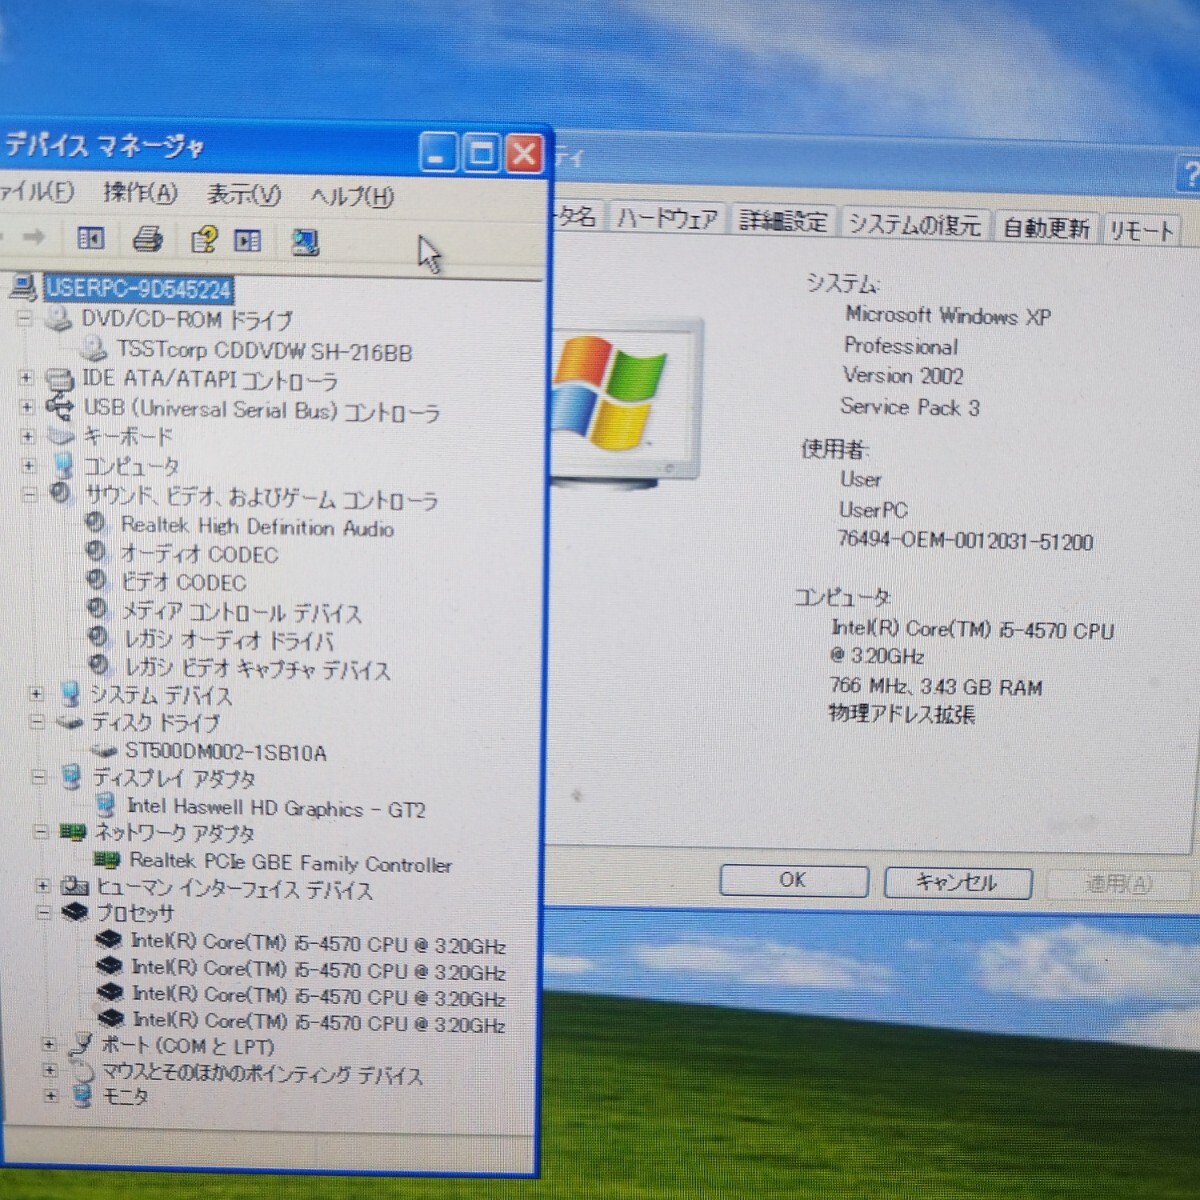The image size is (1200, 1200).
Task: Close the デバイス マネージャ window
Action: (x=524, y=155)
